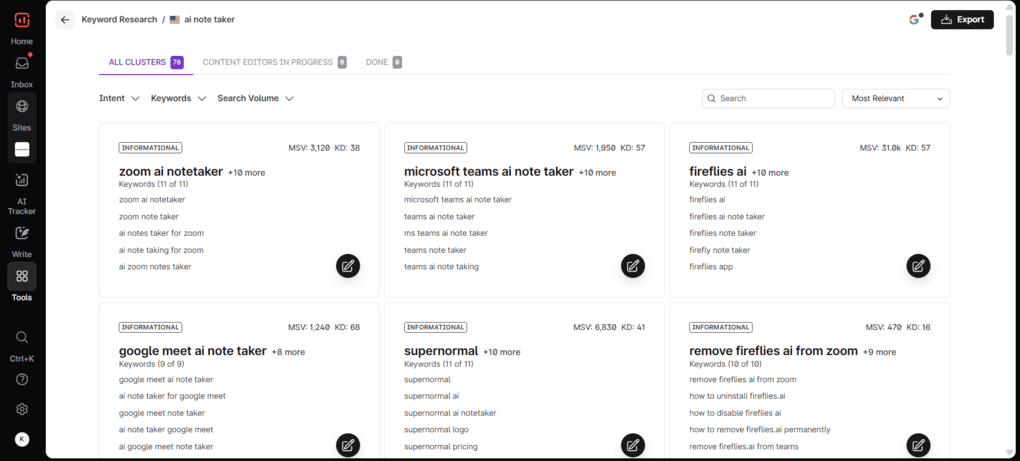
Task: Select the keyword 'zoom note taker'
Action: (149, 217)
